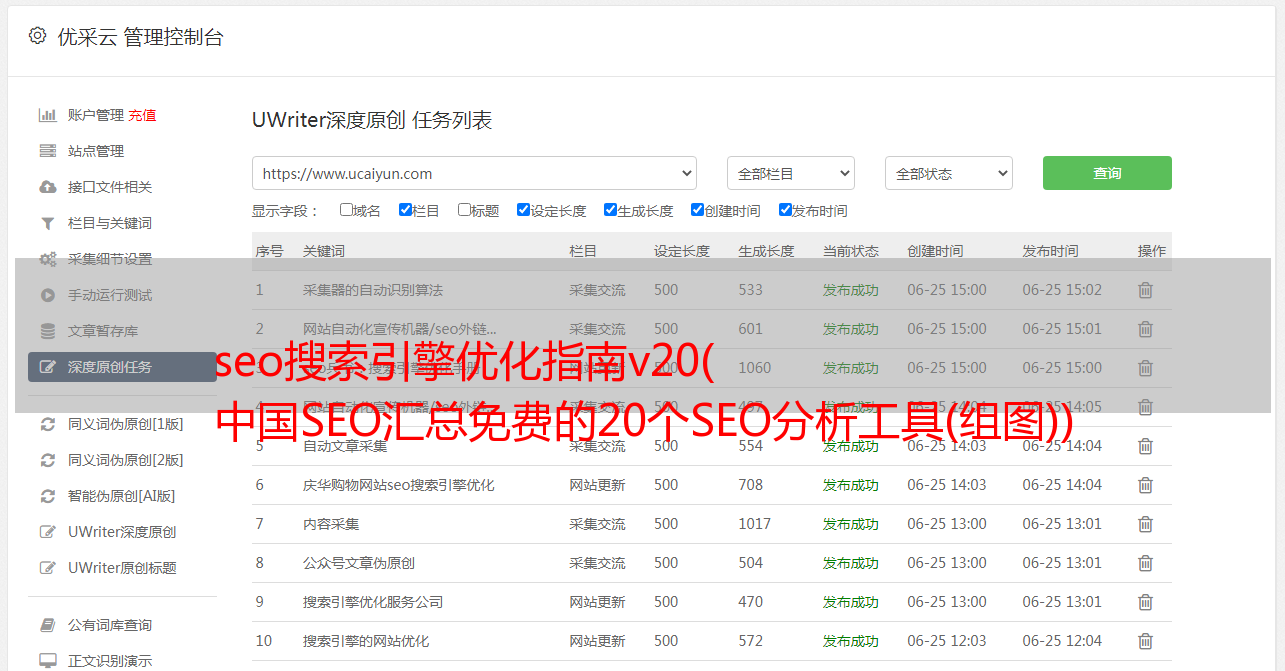
Task: Click 发布成功 status in row 10
Action: (x=851, y=641)
